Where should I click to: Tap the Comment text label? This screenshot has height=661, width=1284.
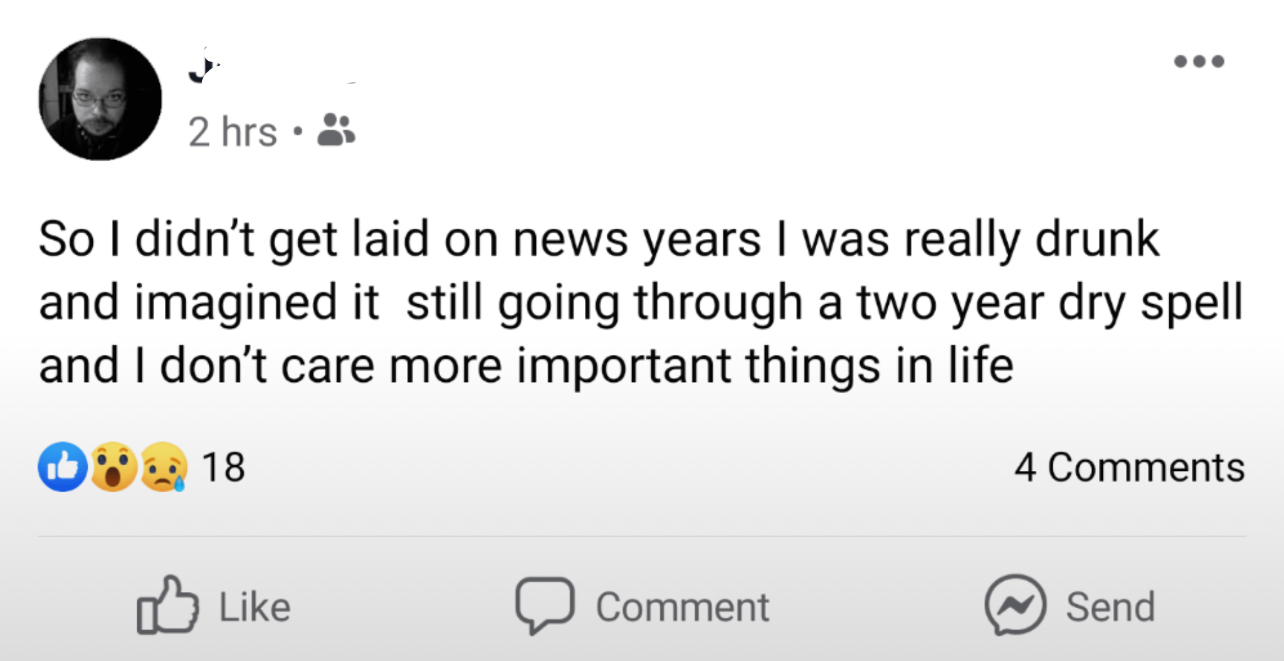point(683,607)
